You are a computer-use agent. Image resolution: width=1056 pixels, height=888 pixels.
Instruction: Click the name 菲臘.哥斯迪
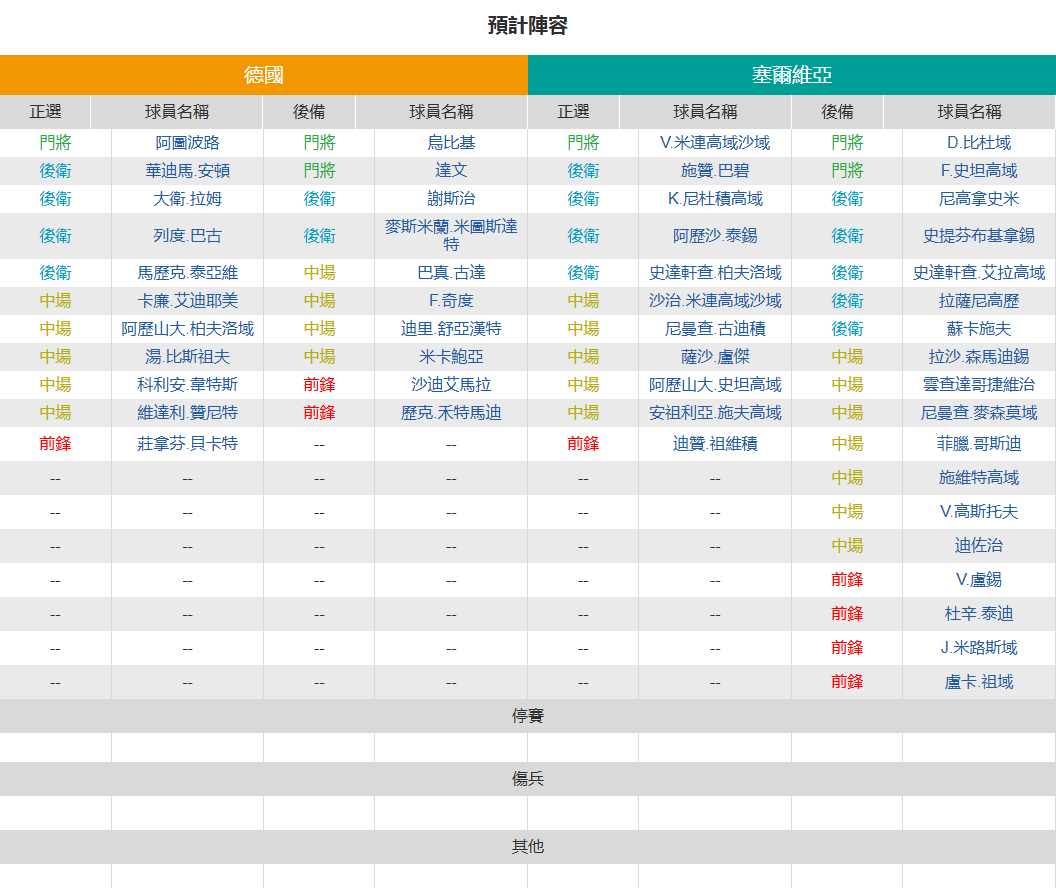(x=979, y=444)
